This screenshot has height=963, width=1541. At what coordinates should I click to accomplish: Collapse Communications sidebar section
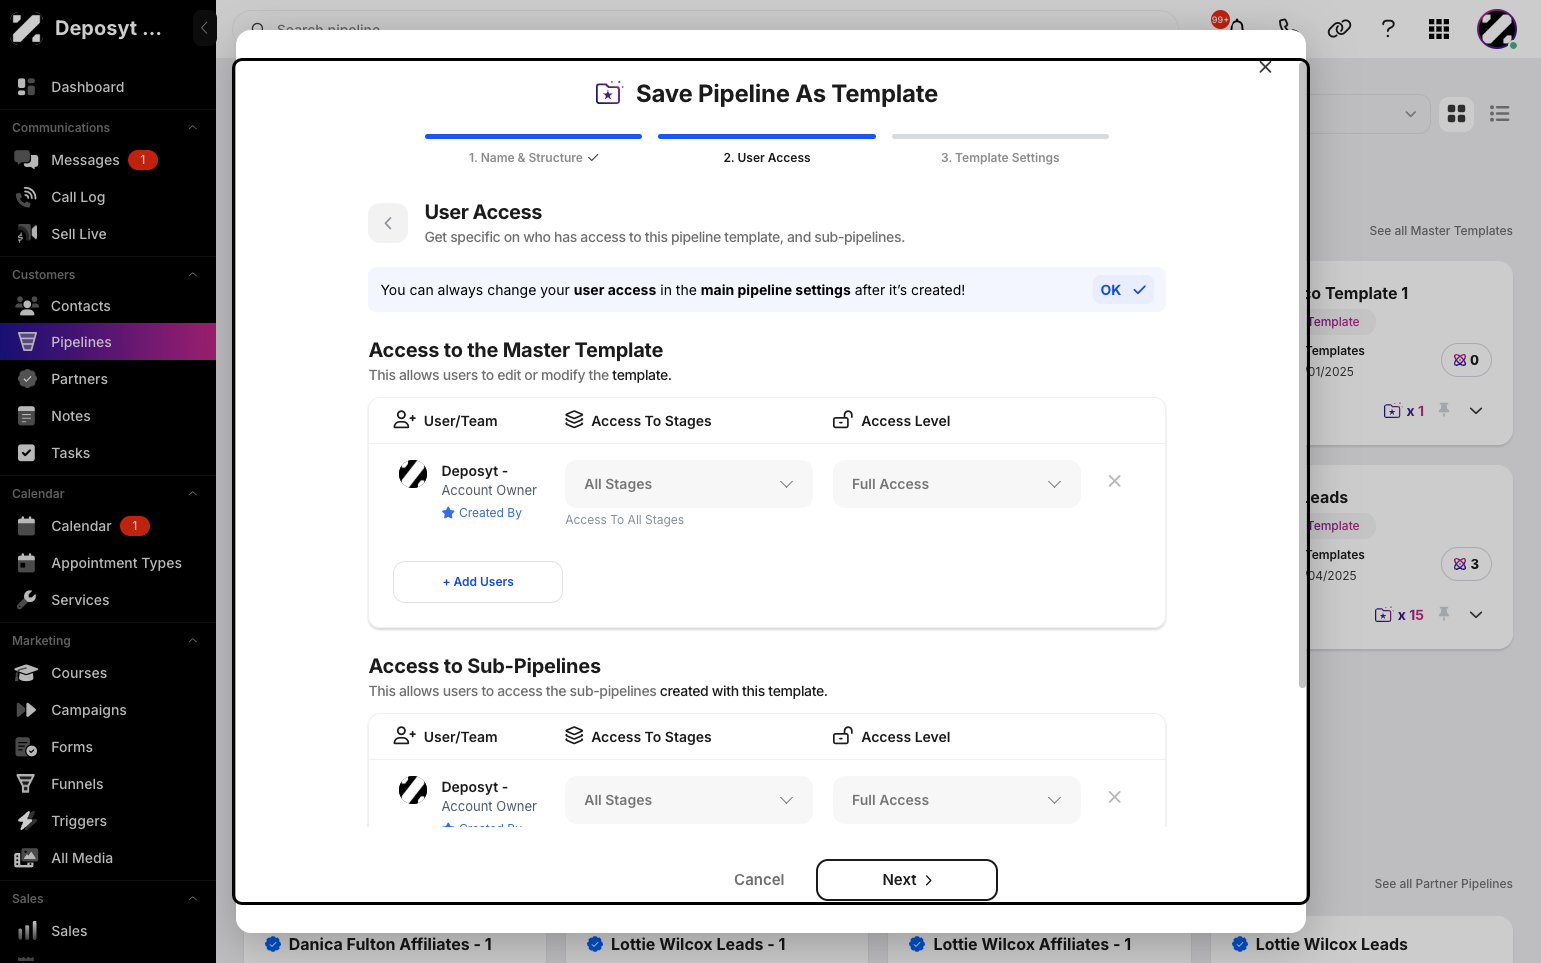click(193, 128)
